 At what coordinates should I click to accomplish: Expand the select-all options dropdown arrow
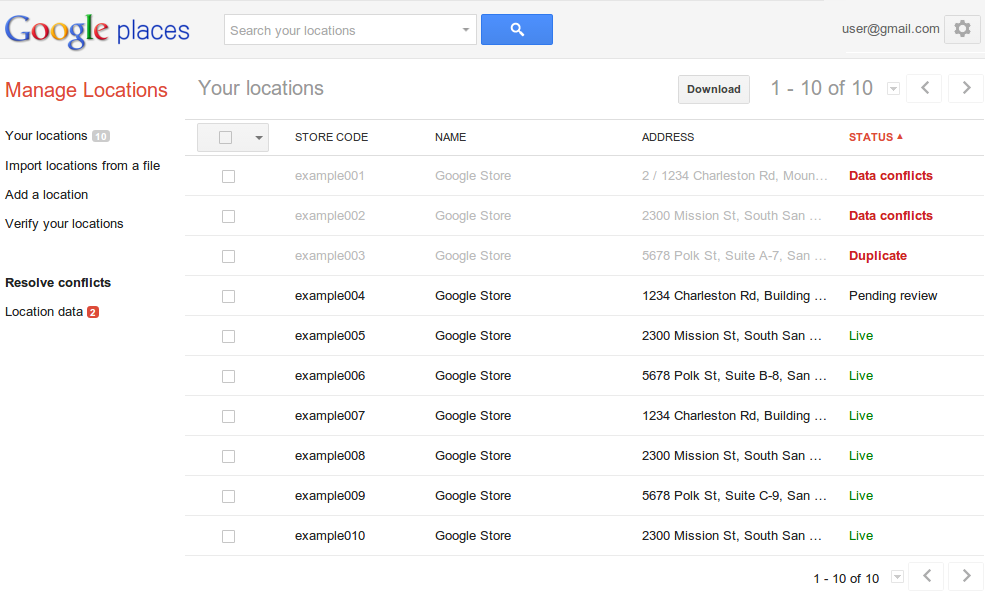pos(259,138)
